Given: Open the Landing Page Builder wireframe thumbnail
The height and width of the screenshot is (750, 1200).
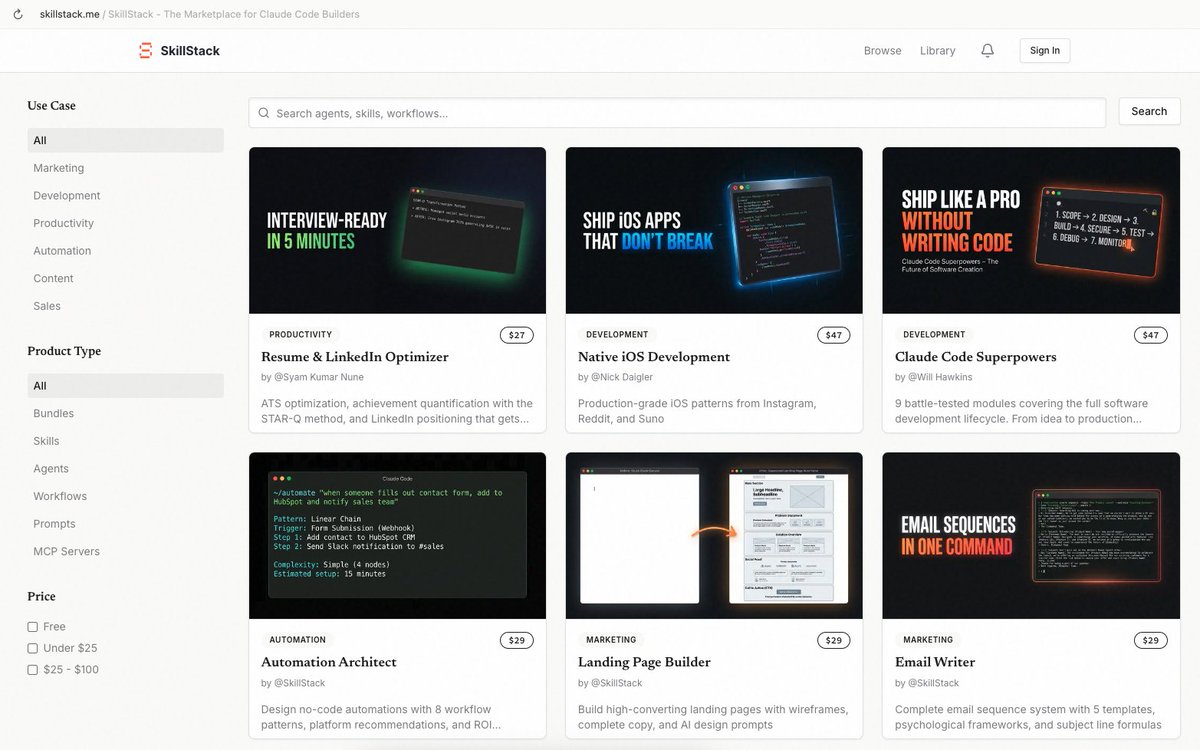Looking at the screenshot, I should [714, 536].
